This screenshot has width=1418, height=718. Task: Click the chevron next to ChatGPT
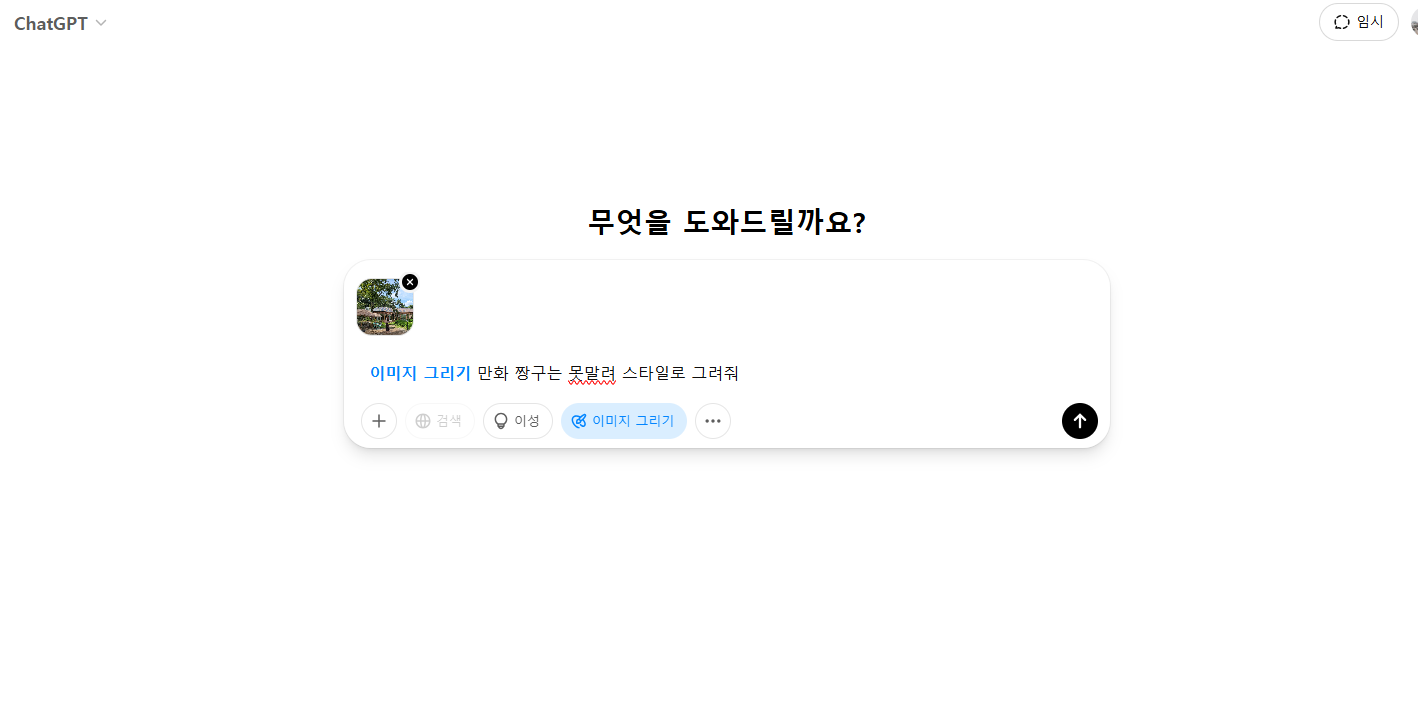pyautogui.click(x=101, y=23)
